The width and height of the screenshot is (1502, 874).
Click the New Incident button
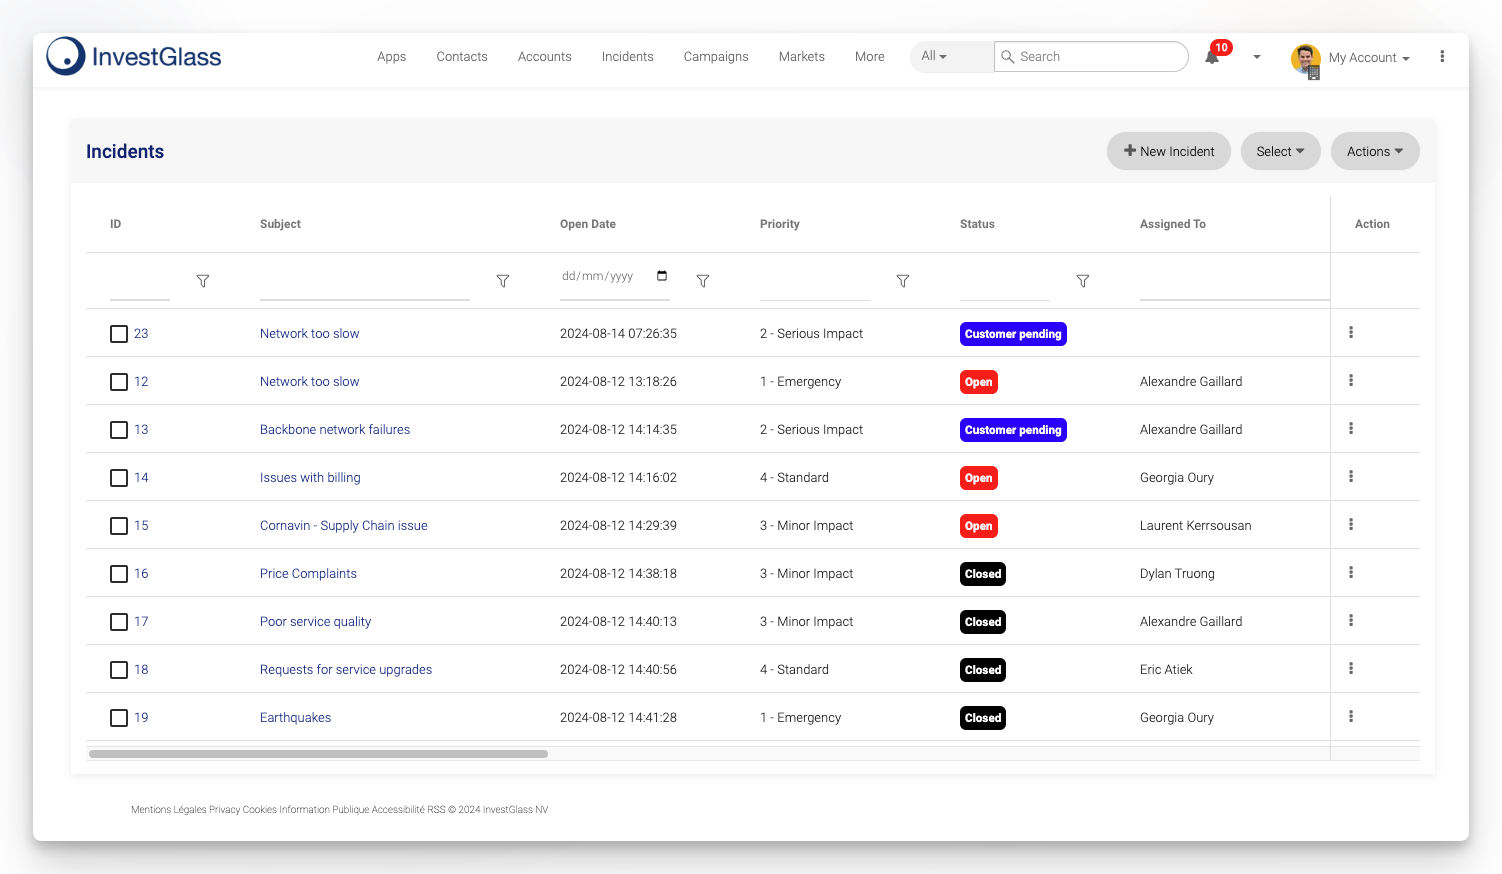(x=1168, y=151)
